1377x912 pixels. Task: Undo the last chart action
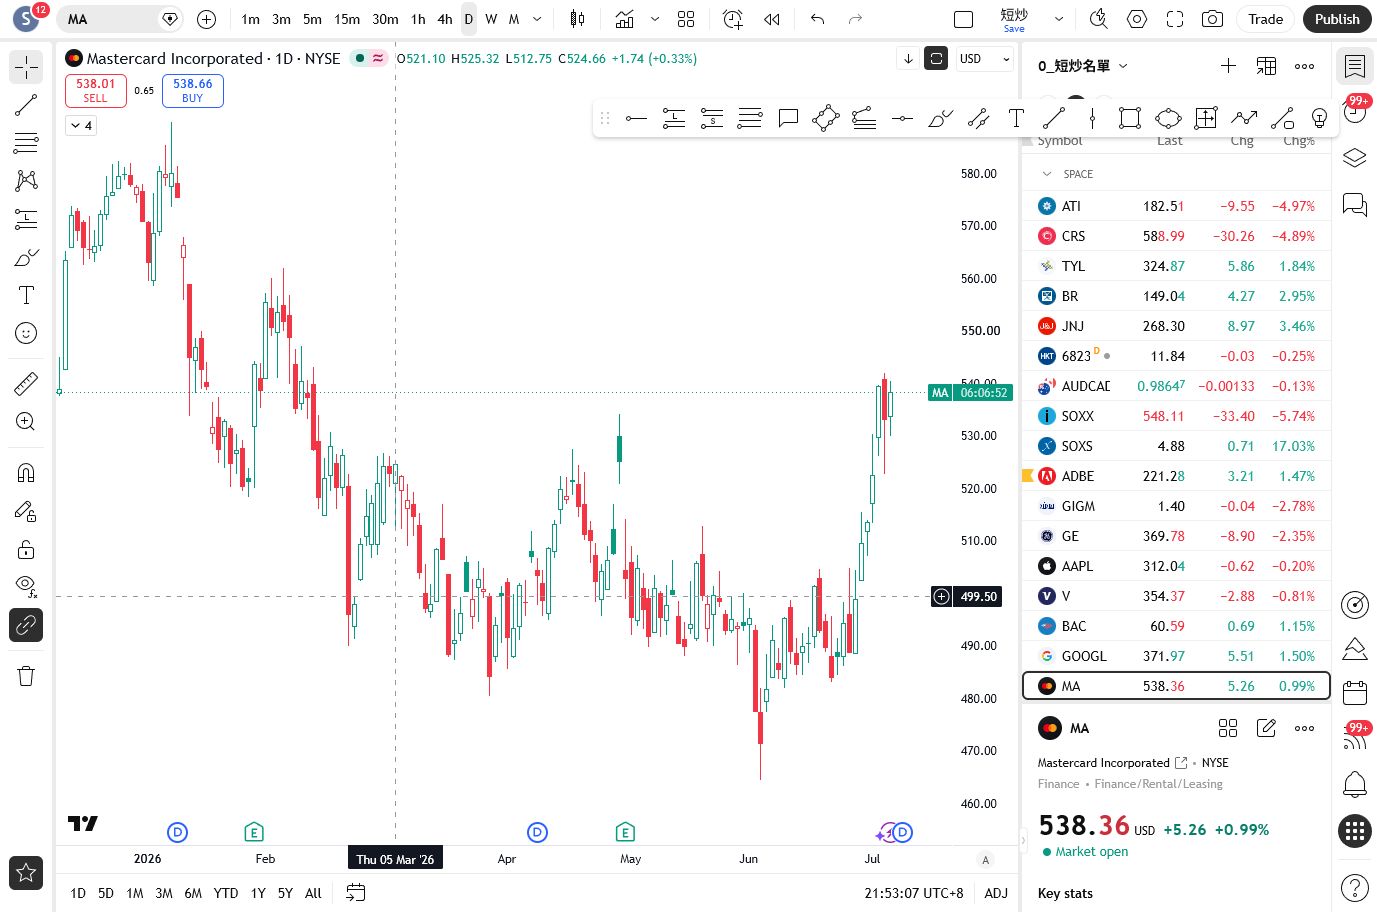pyautogui.click(x=817, y=19)
